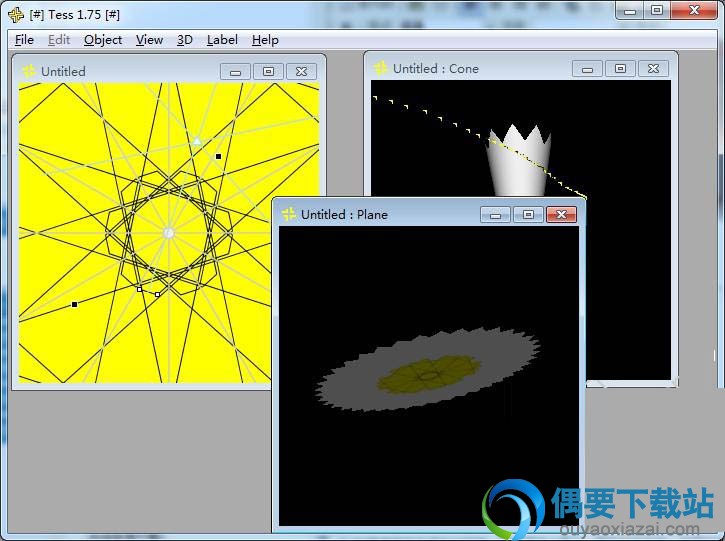The image size is (725, 541).
Task: Close the Untitled : Plane window
Action: coord(561,215)
